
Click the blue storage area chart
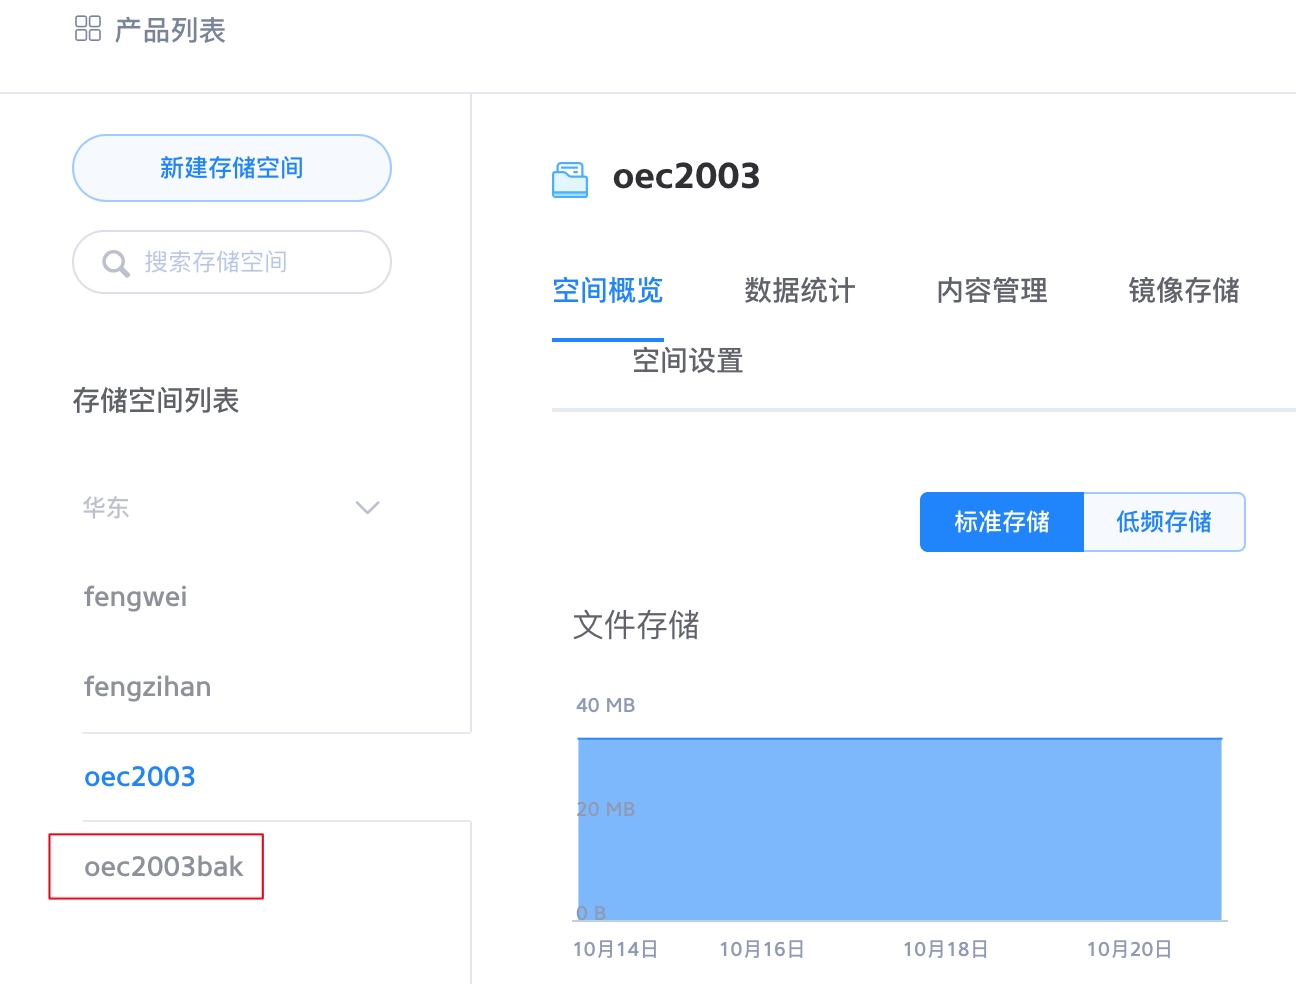click(900, 830)
